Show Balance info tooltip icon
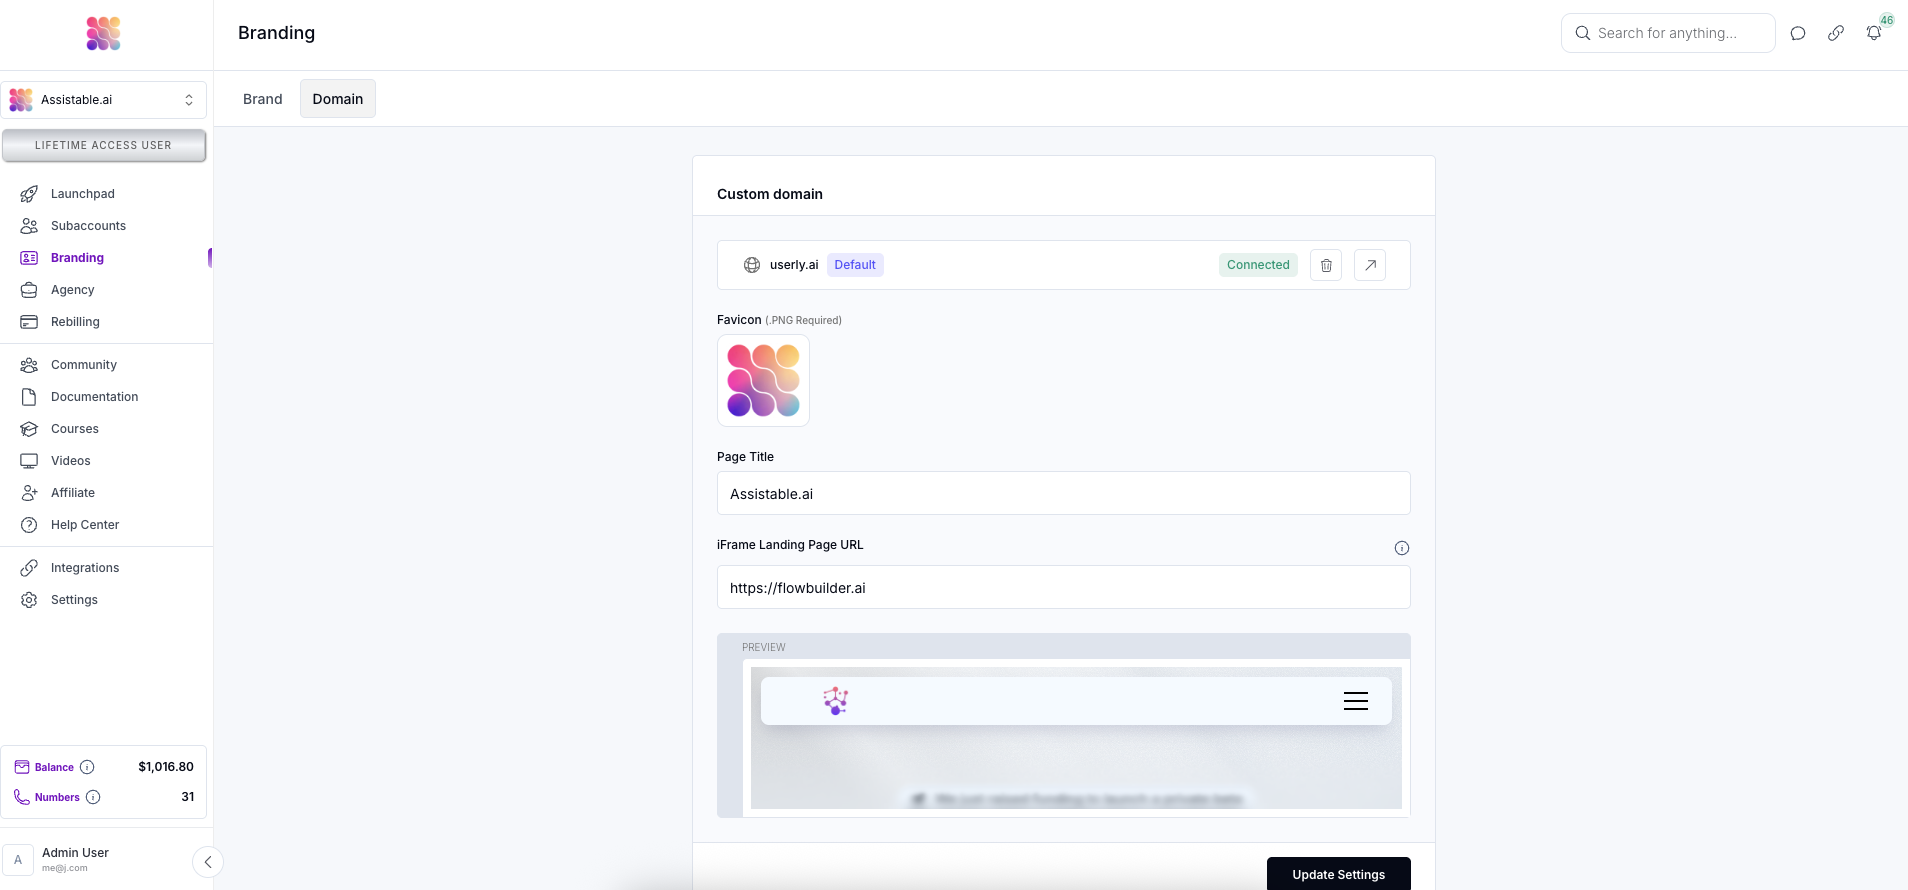 87,767
